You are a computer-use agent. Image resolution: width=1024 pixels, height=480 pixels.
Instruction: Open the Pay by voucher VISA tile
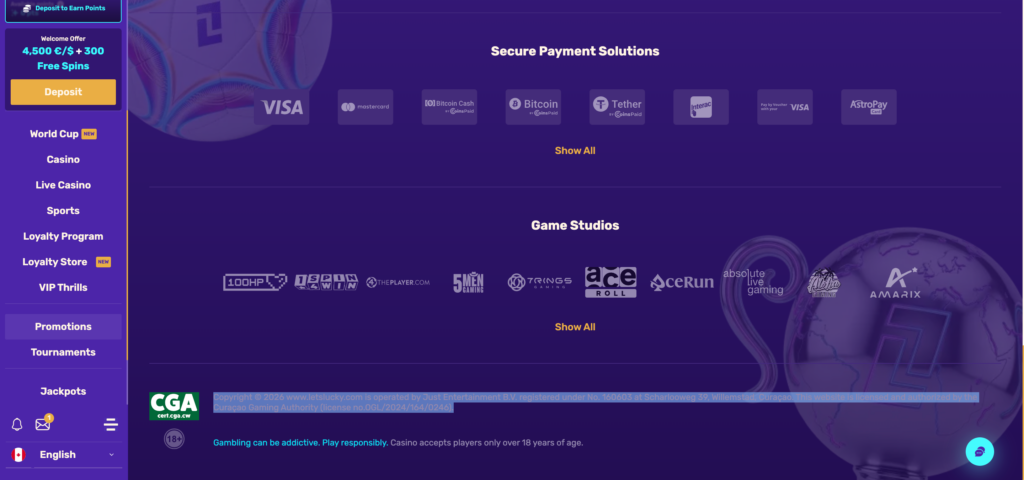click(x=785, y=107)
